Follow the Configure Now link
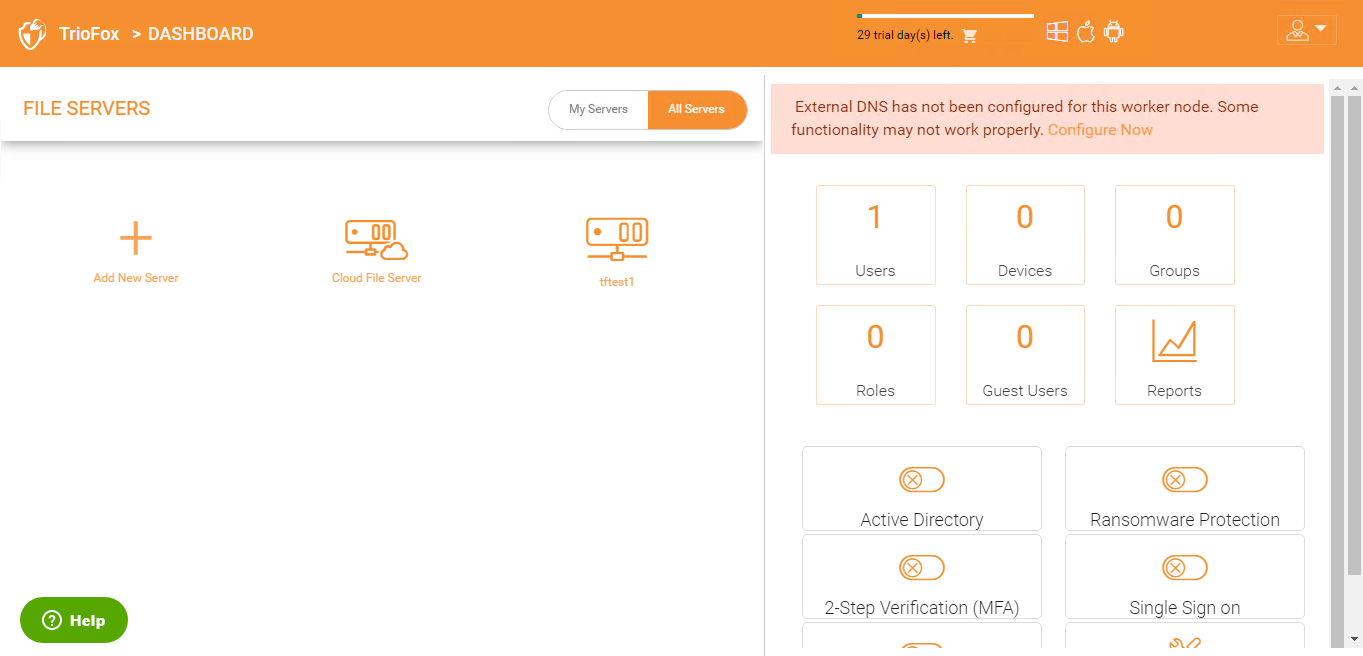1363x656 pixels. click(x=1100, y=130)
